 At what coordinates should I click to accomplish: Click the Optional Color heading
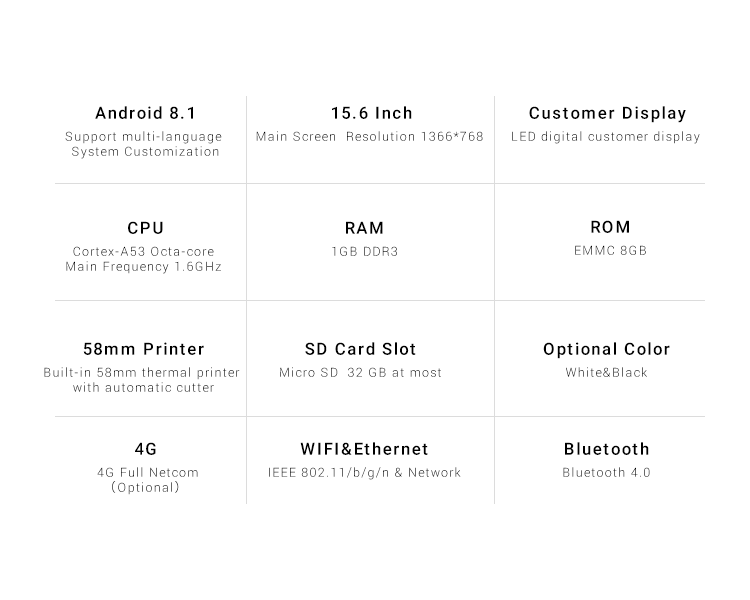click(607, 350)
